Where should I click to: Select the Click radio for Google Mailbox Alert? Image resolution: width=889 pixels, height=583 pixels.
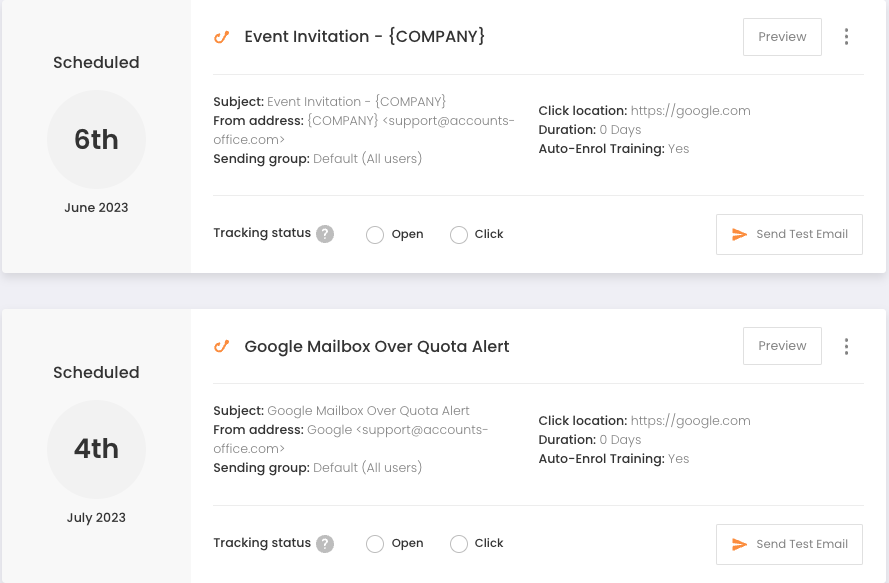(459, 544)
